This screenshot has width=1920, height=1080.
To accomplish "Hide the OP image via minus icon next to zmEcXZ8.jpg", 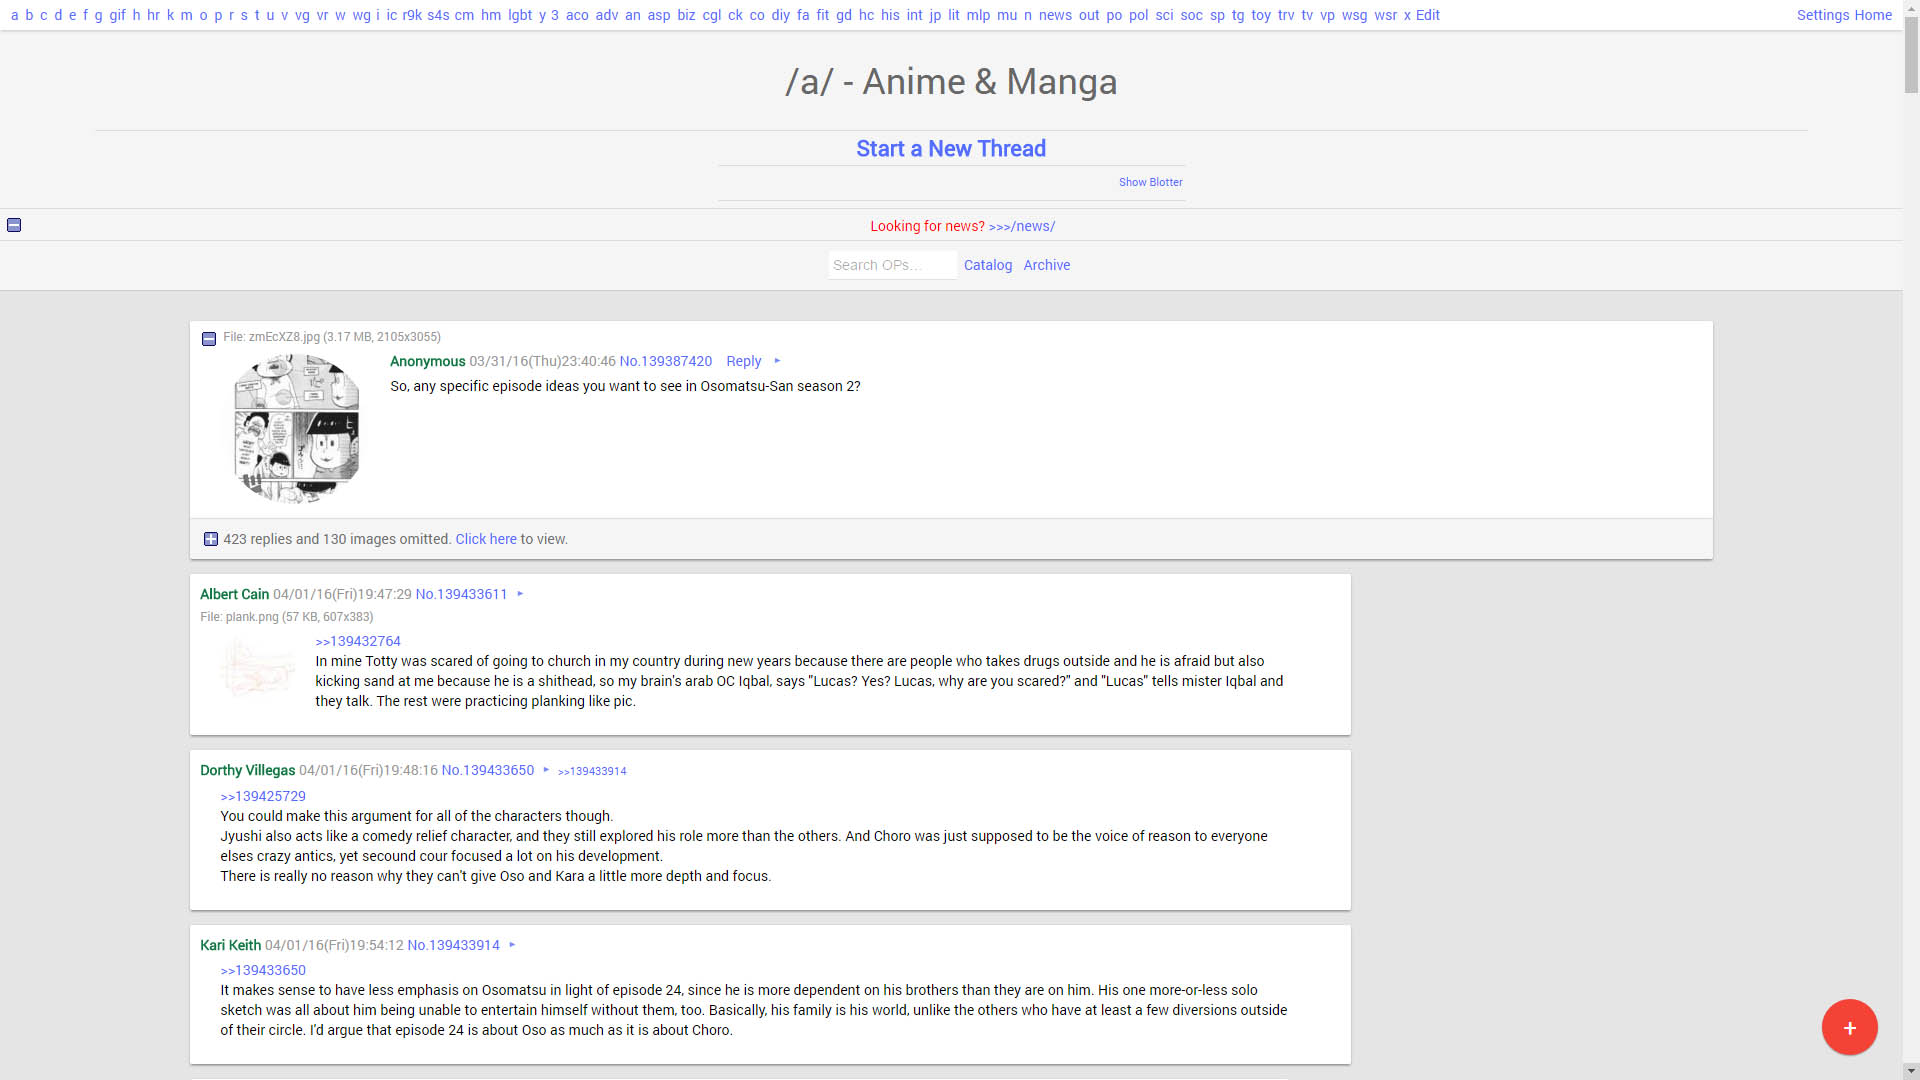I will [x=209, y=338].
